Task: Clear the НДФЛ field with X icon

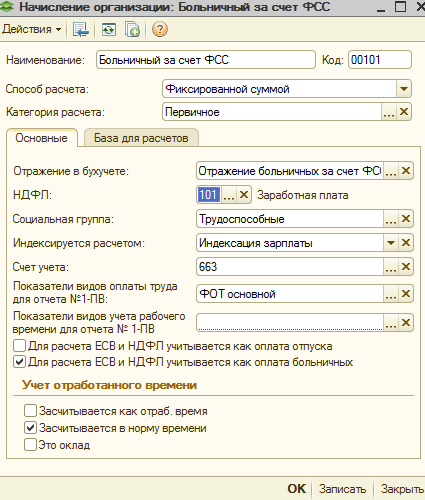Action: [244, 195]
